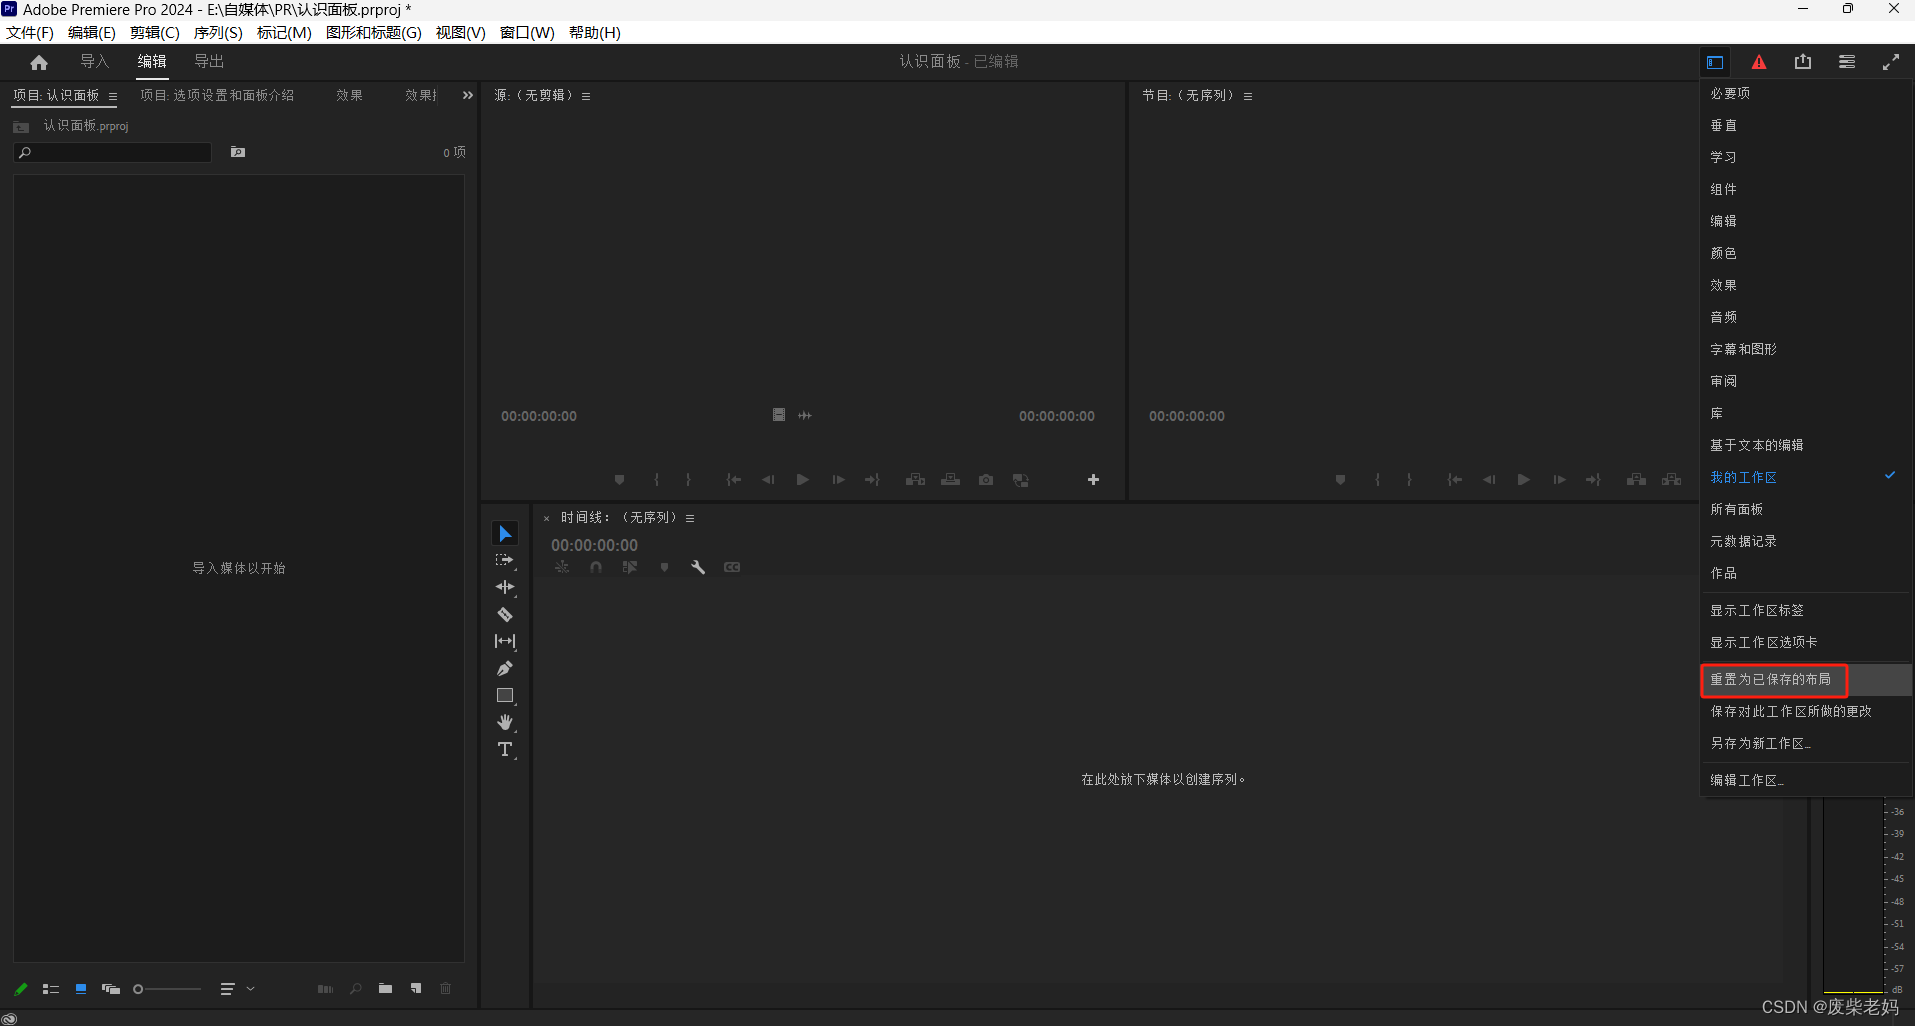Open the Timeline panel menu
This screenshot has height=1026, width=1915.
[690, 518]
